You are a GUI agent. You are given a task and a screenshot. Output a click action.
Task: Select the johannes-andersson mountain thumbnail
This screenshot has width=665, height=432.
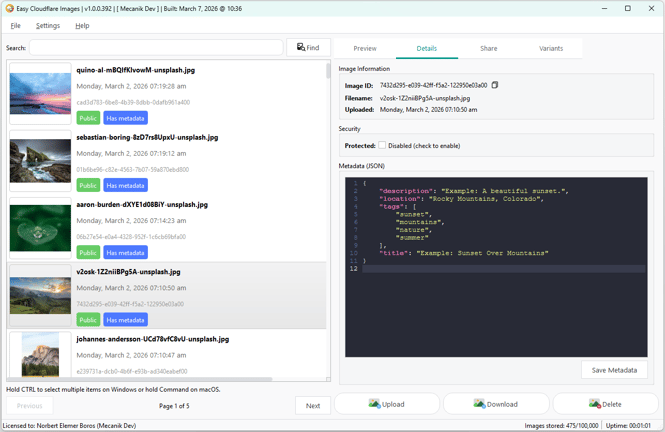[40, 354]
